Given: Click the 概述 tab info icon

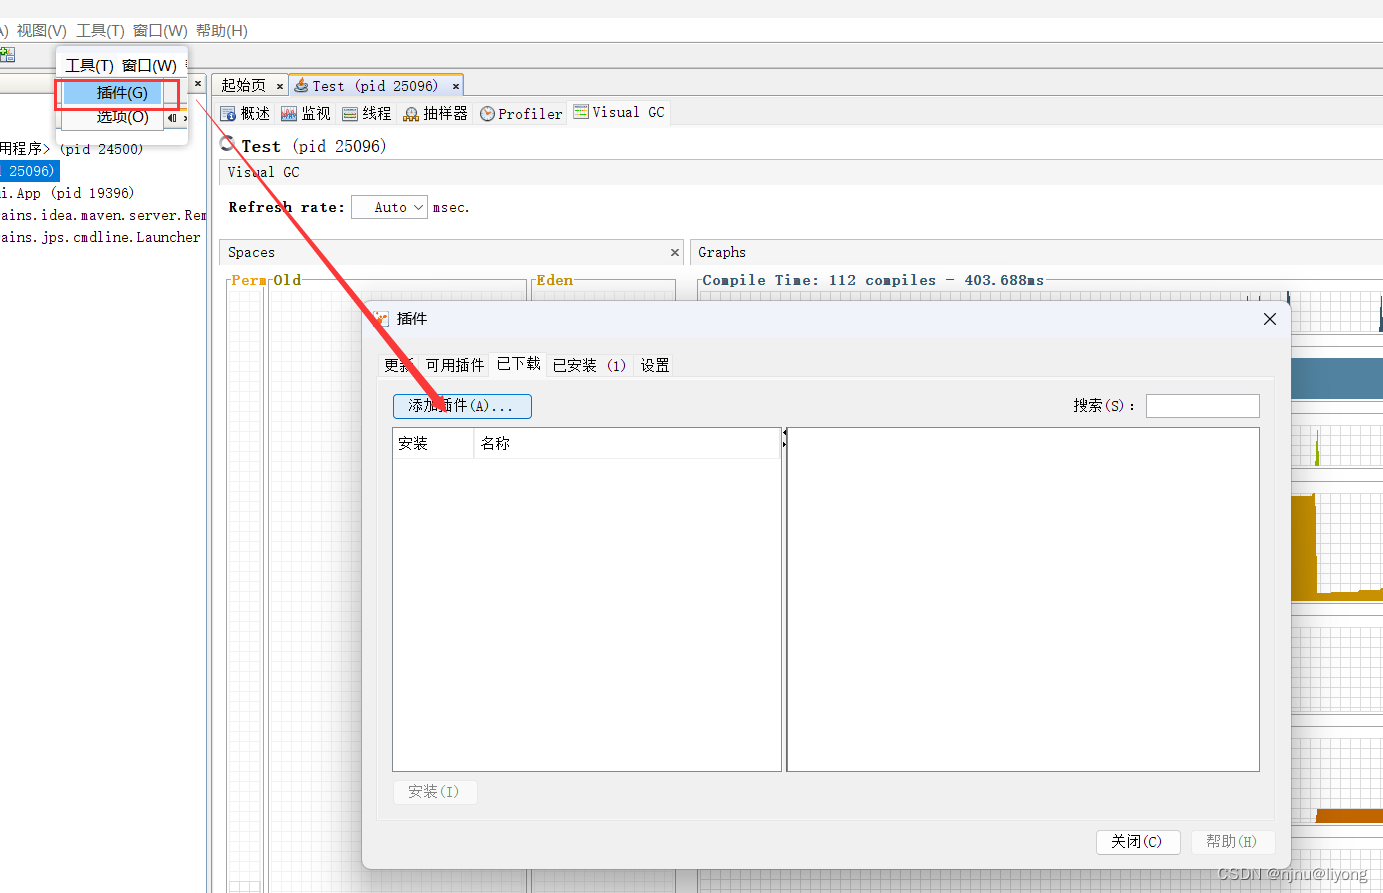Looking at the screenshot, I should (x=228, y=114).
